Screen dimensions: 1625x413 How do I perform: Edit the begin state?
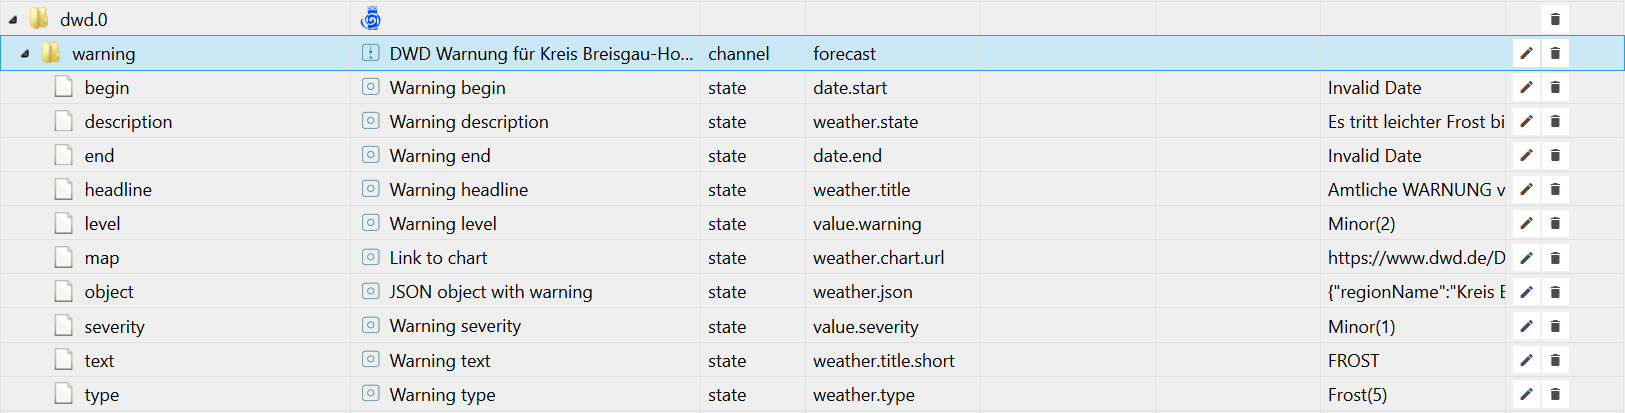tap(1527, 87)
